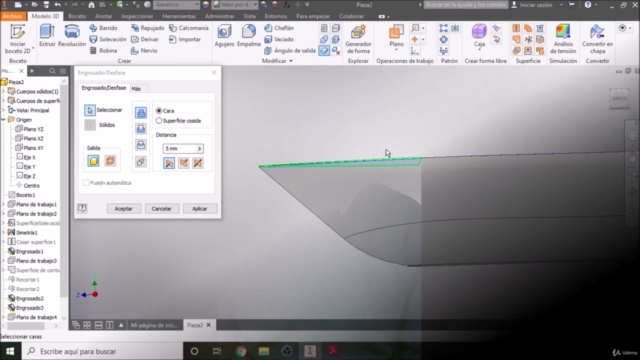Screen dimensions: 640x360
Task: Open the dialog help button
Action: coord(82,208)
